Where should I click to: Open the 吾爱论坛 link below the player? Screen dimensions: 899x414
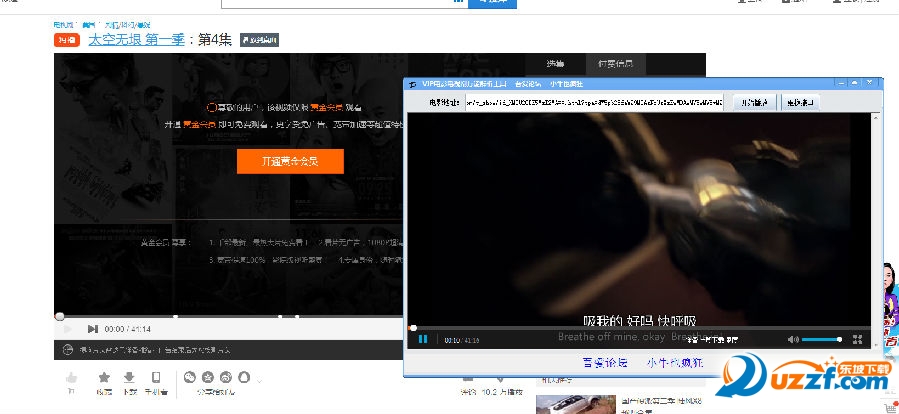(605, 362)
